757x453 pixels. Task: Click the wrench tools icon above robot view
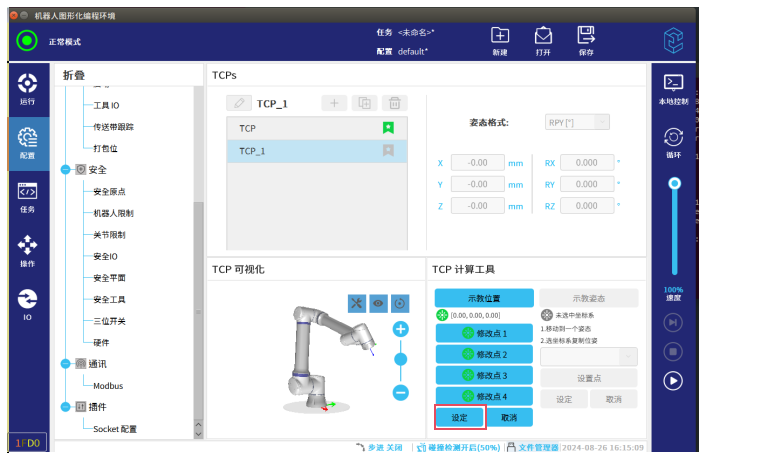tap(357, 303)
